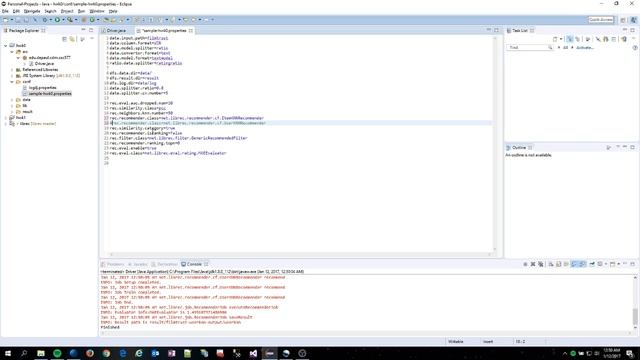640x360 pixels.
Task: Remove Launch icon in Console
Action: pyautogui.click(x=533, y=264)
